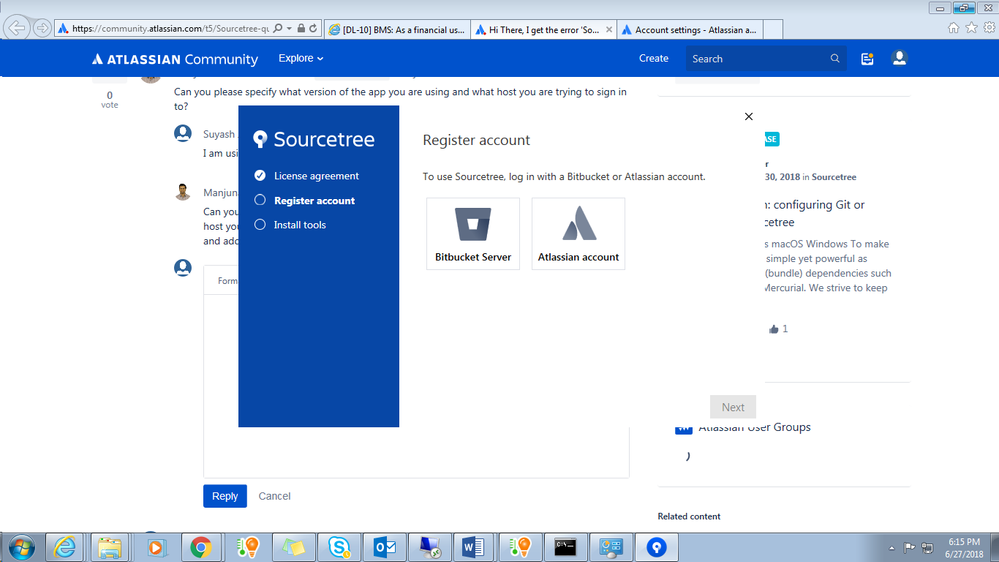The height and width of the screenshot is (562, 999).
Task: Submit the comment with Reply button
Action: [225, 496]
